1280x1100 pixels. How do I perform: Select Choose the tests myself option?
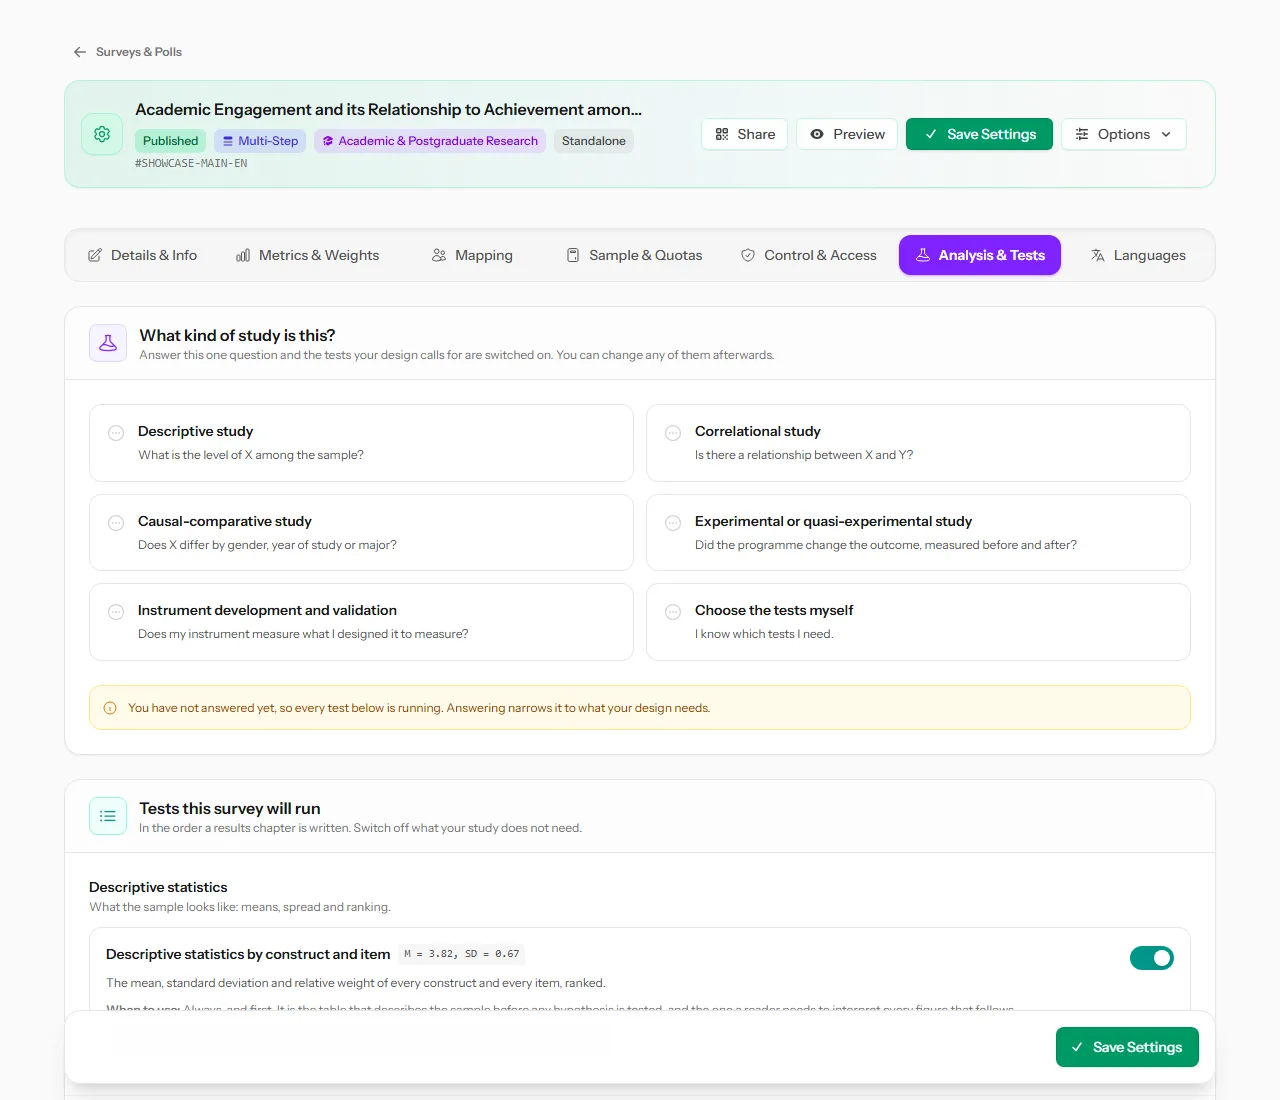click(x=918, y=622)
